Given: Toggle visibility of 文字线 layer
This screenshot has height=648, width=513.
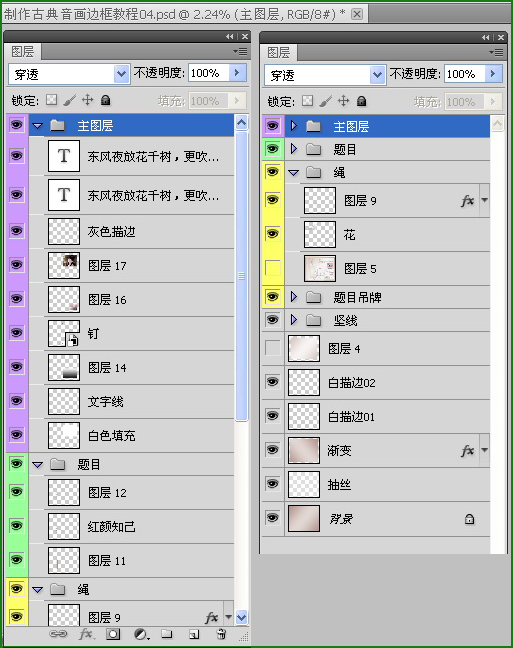Looking at the screenshot, I should (x=17, y=400).
